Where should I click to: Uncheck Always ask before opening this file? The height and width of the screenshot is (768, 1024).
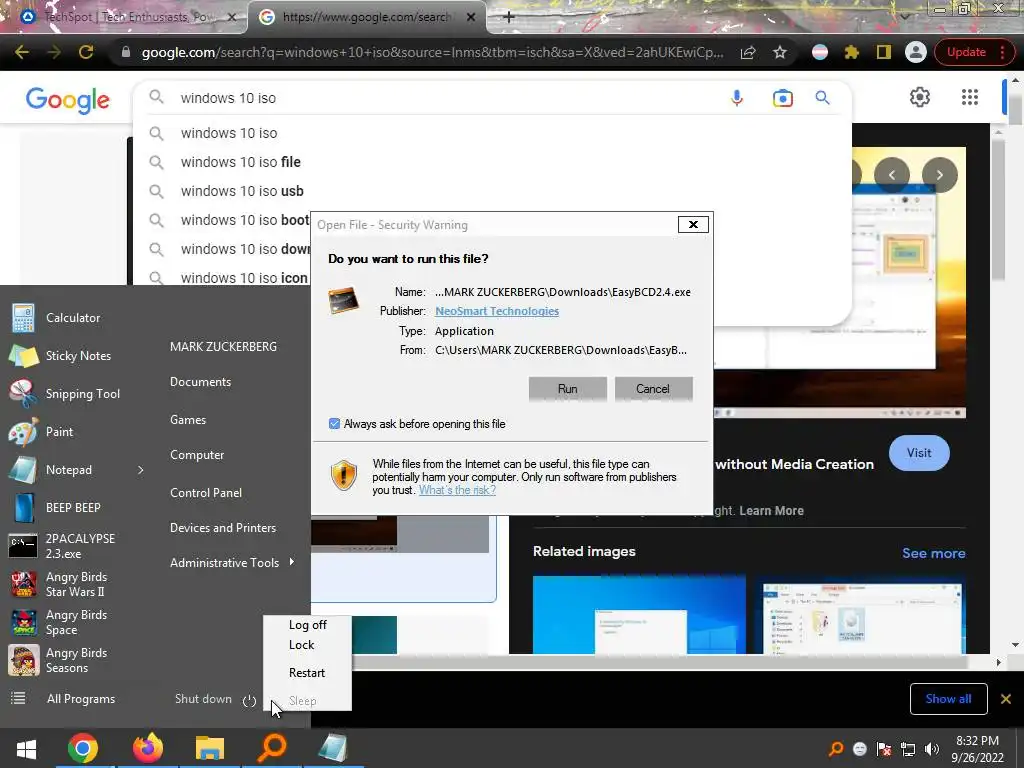334,424
